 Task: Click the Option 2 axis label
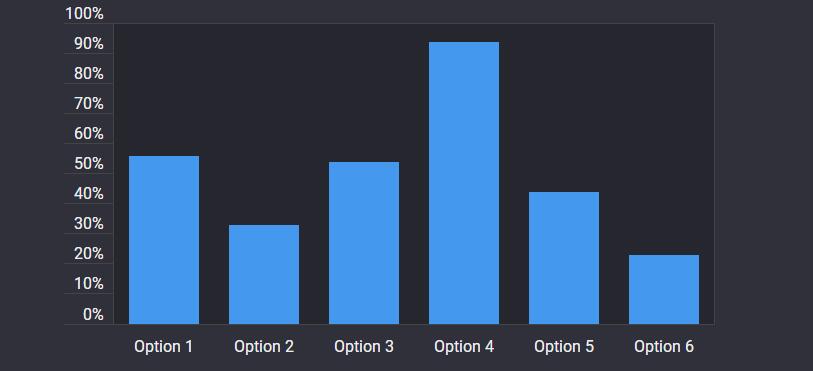click(x=264, y=347)
